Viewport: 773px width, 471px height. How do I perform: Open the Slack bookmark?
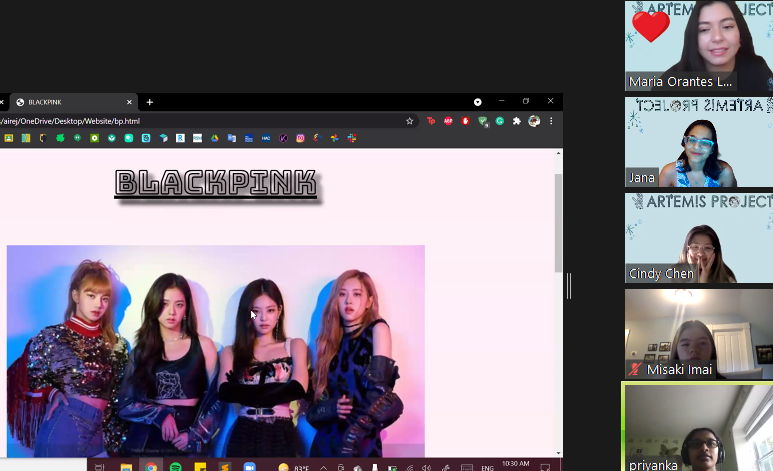tap(351, 138)
